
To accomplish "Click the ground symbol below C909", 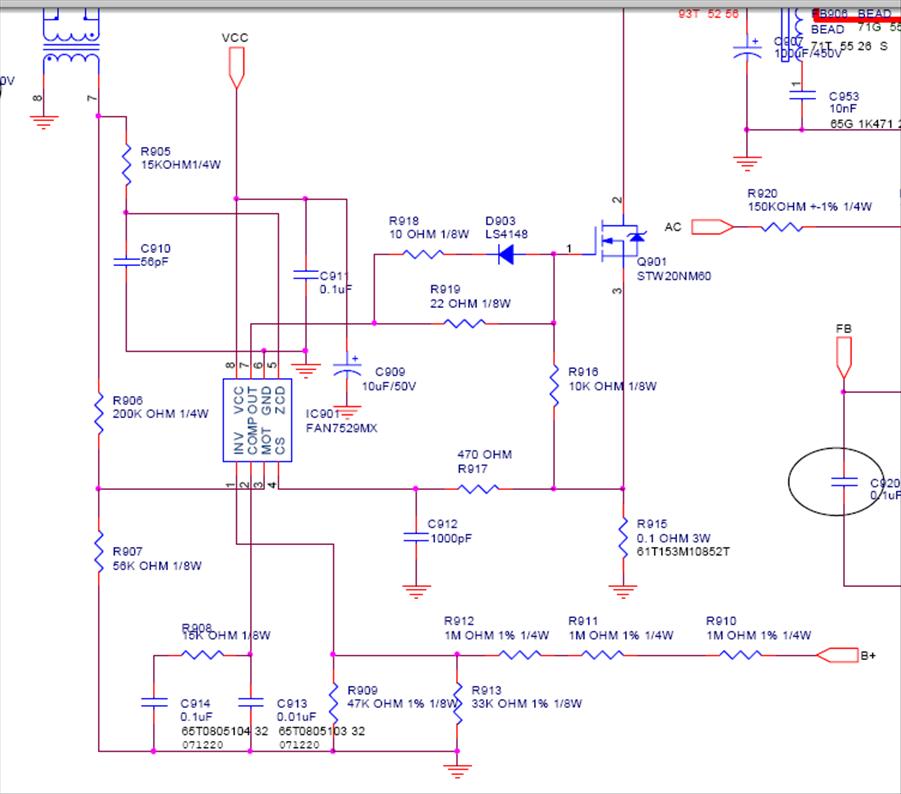I will click(347, 412).
